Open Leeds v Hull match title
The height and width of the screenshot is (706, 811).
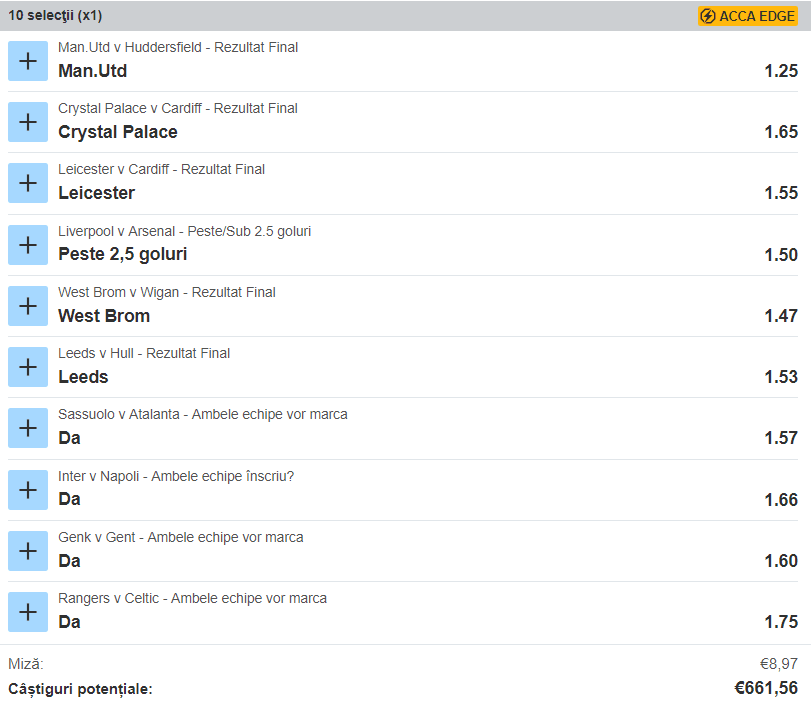pyautogui.click(x=144, y=353)
